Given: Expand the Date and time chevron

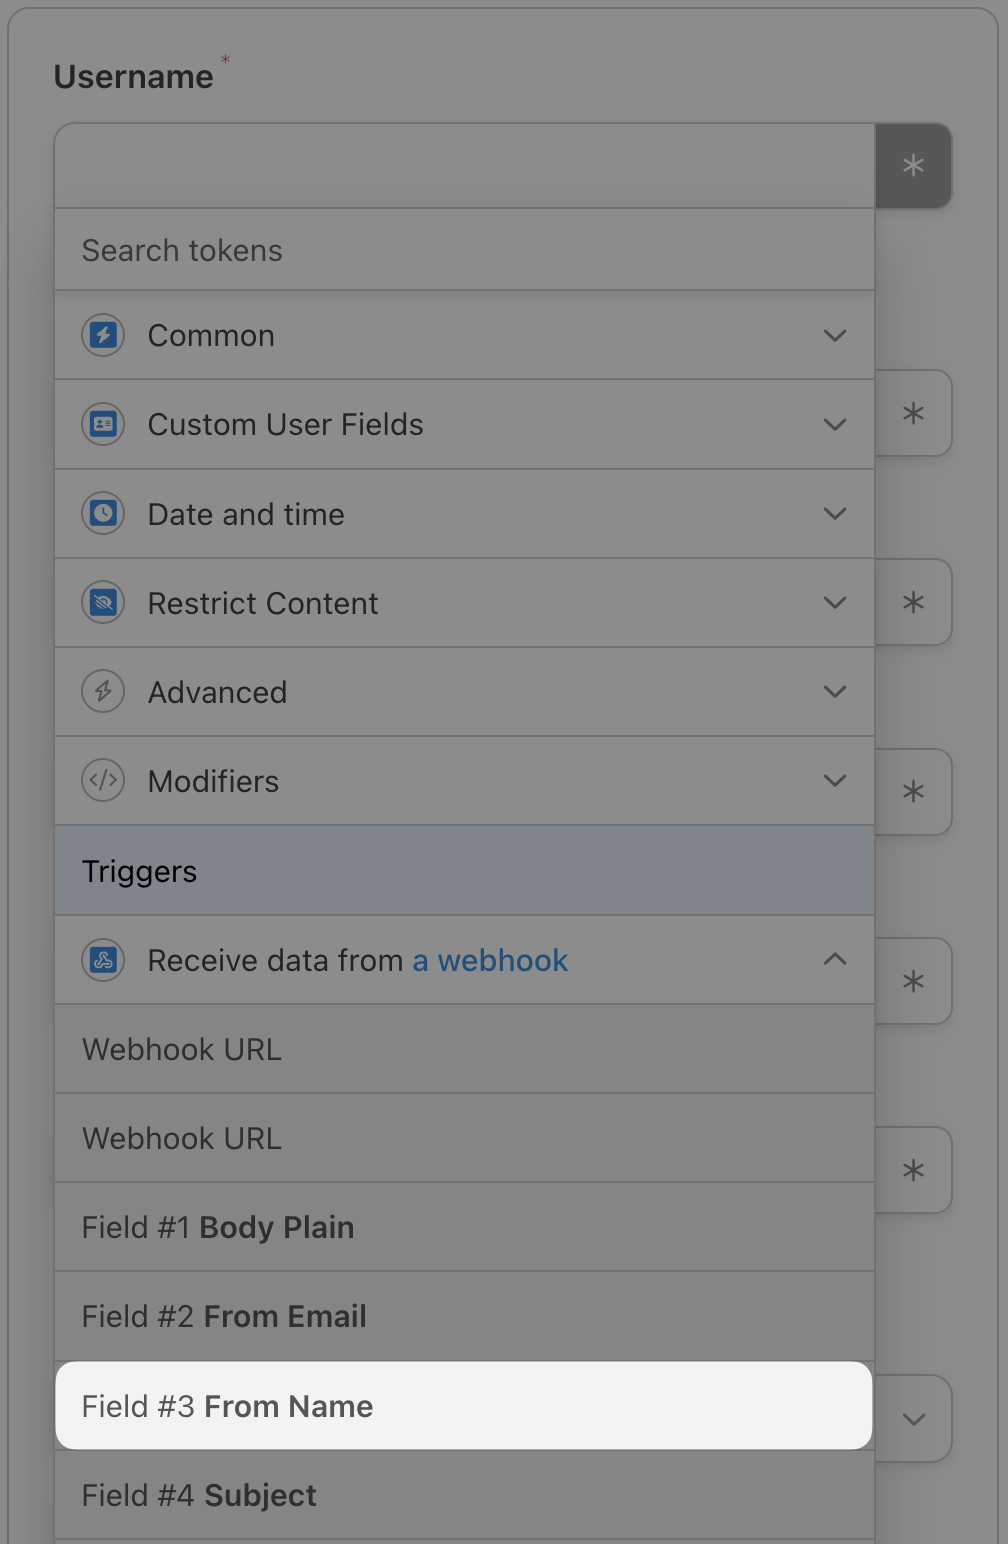Looking at the screenshot, I should pos(835,514).
